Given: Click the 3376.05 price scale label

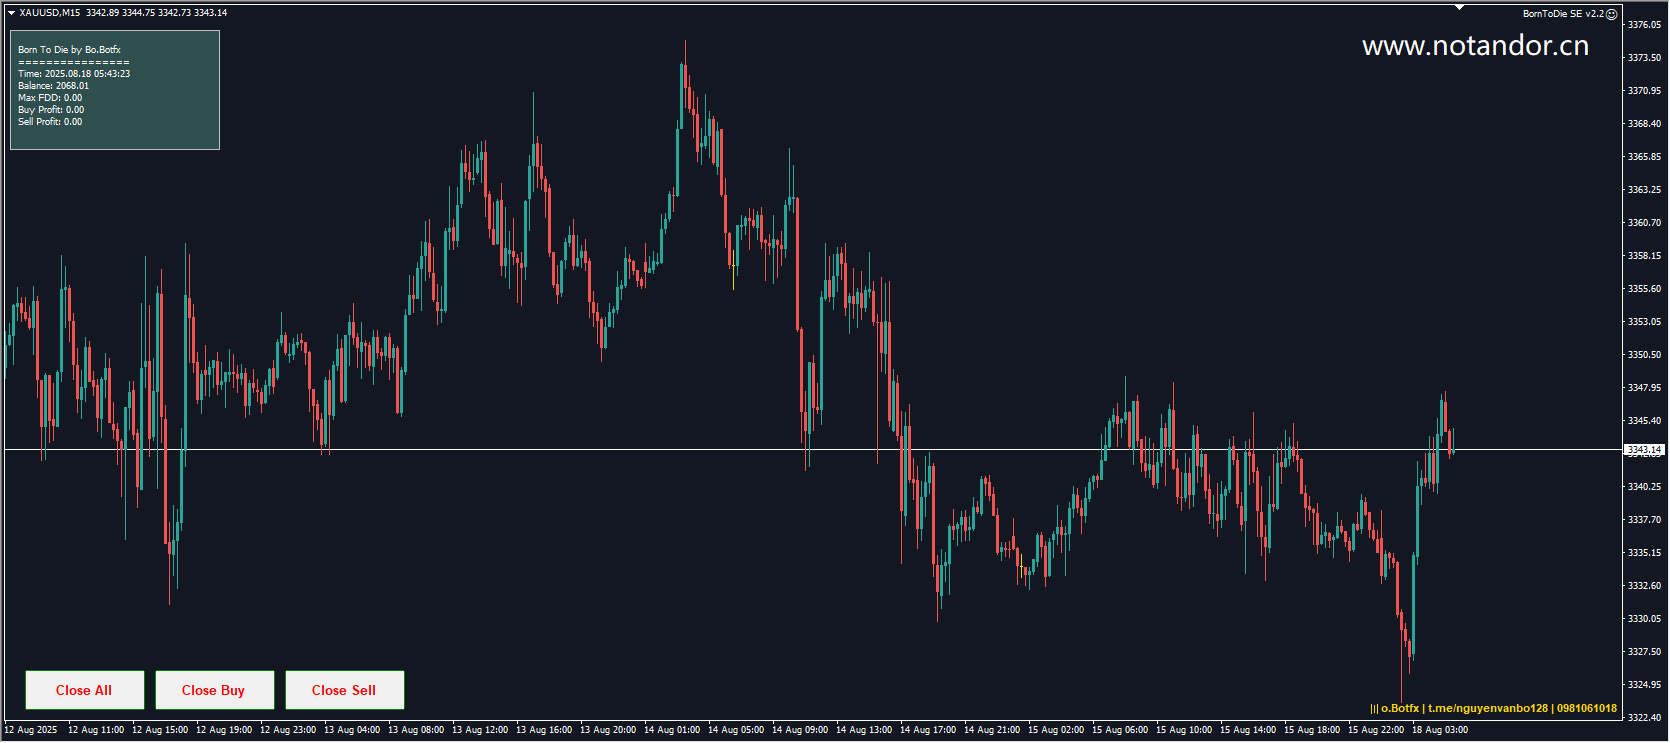Looking at the screenshot, I should (x=1644, y=25).
